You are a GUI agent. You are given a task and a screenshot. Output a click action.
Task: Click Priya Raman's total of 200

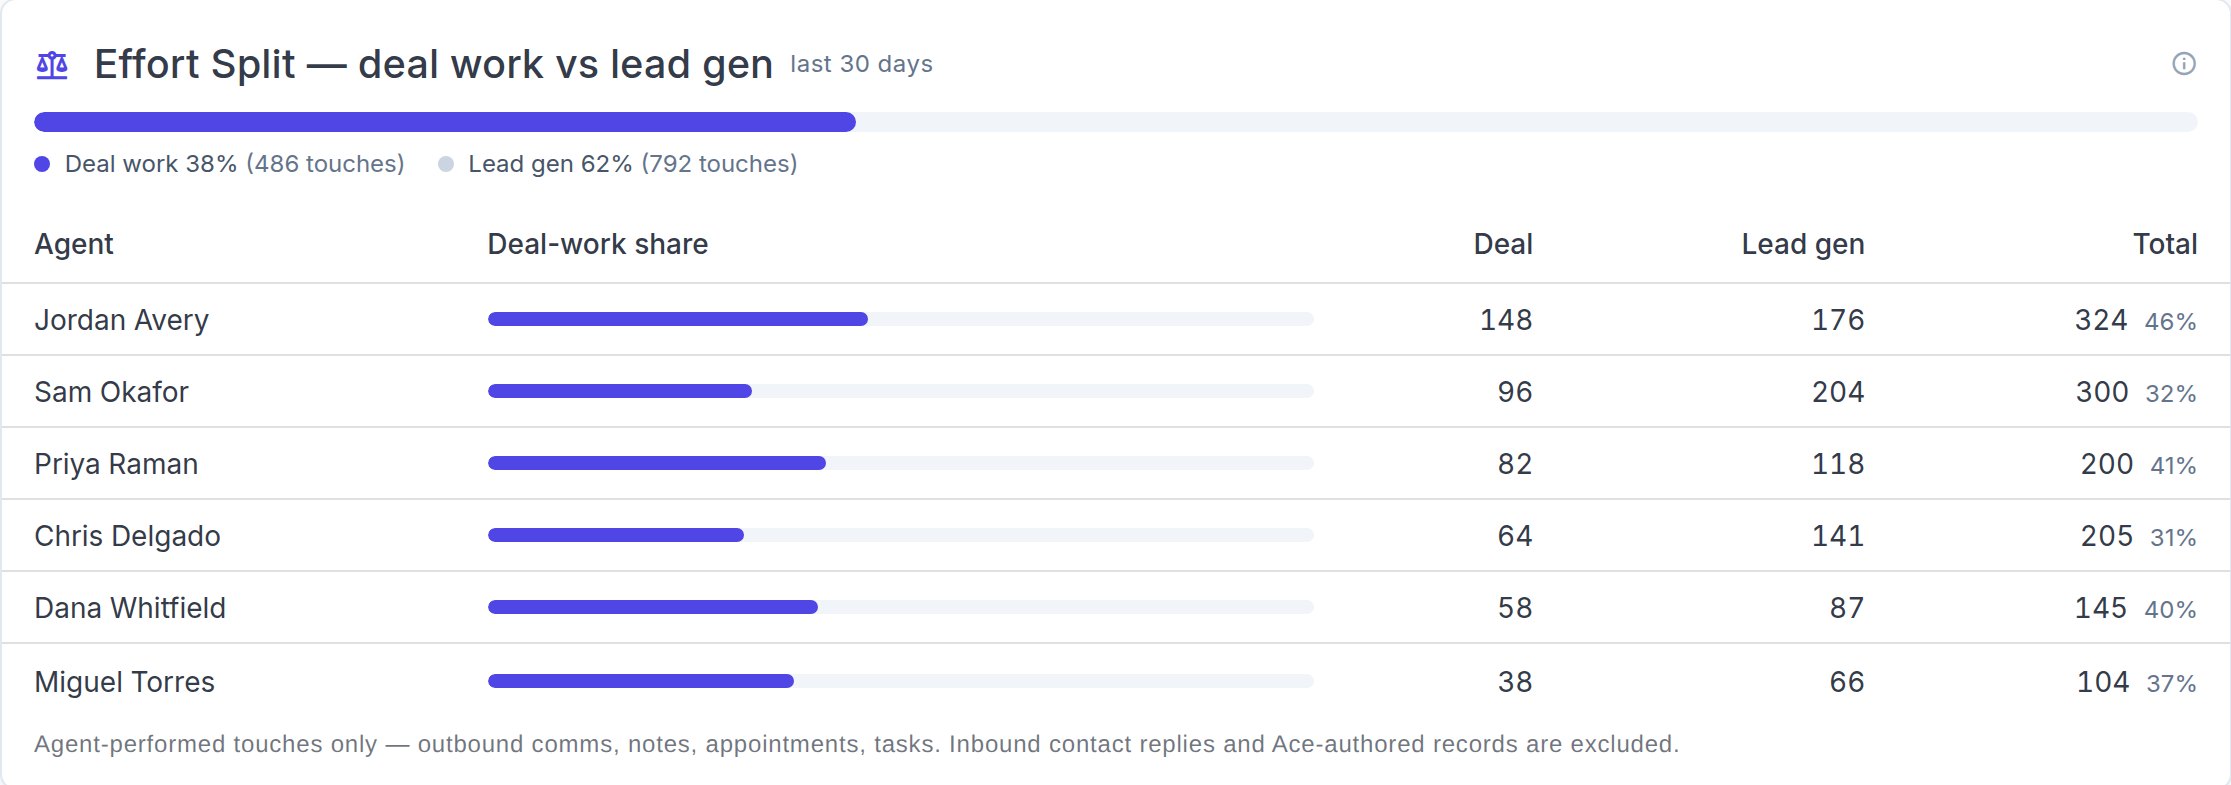(x=2107, y=464)
